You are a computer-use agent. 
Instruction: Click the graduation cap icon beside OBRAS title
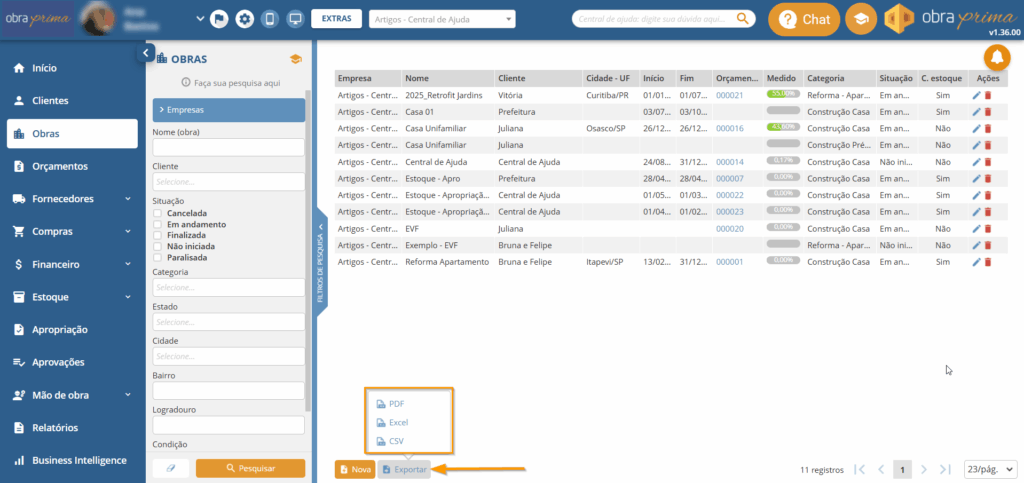click(296, 59)
